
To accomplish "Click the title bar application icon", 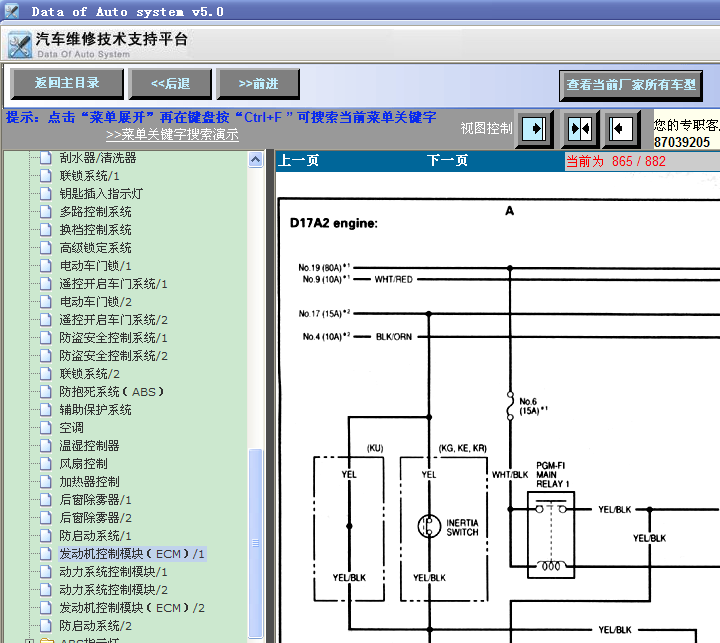I will 12,11.
